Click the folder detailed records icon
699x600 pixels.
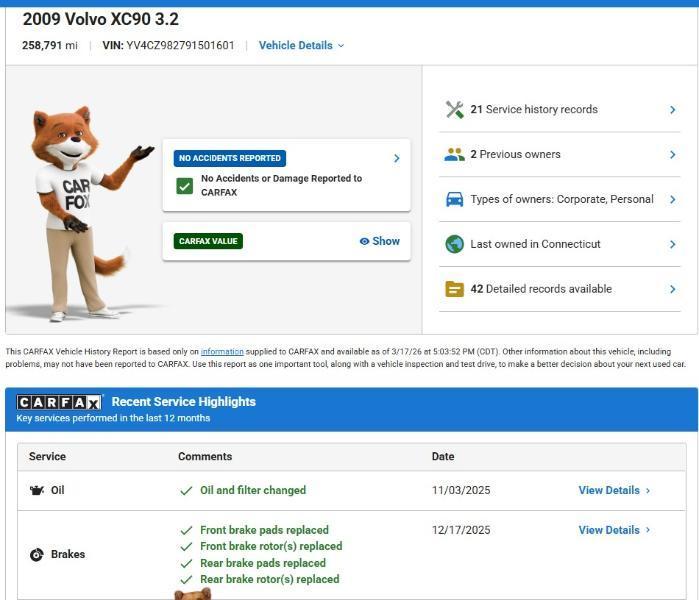click(454, 289)
